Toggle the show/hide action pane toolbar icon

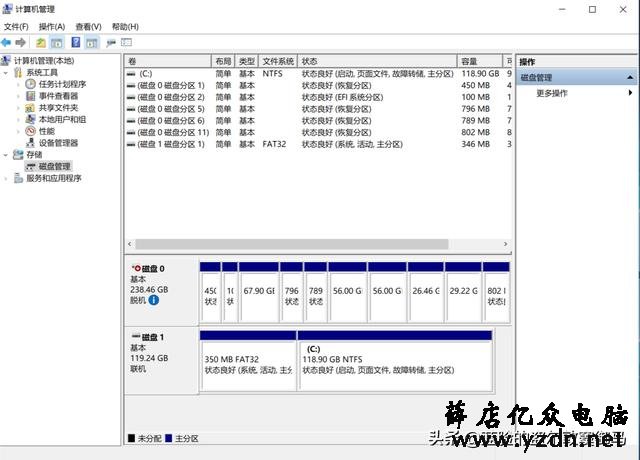(92, 42)
